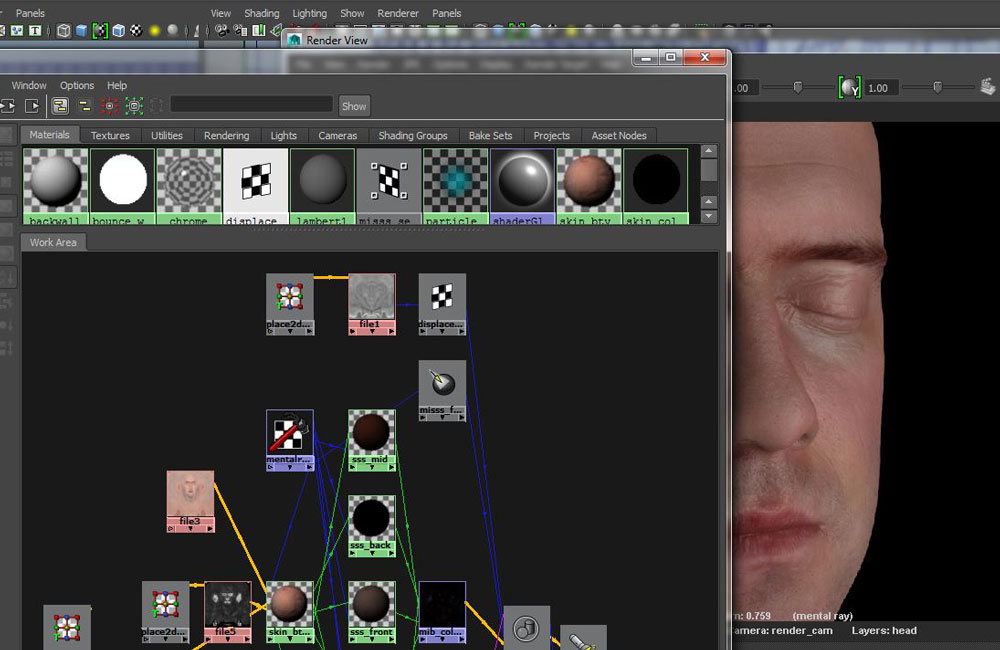Open the Lighting menu in viewport panel

309,13
